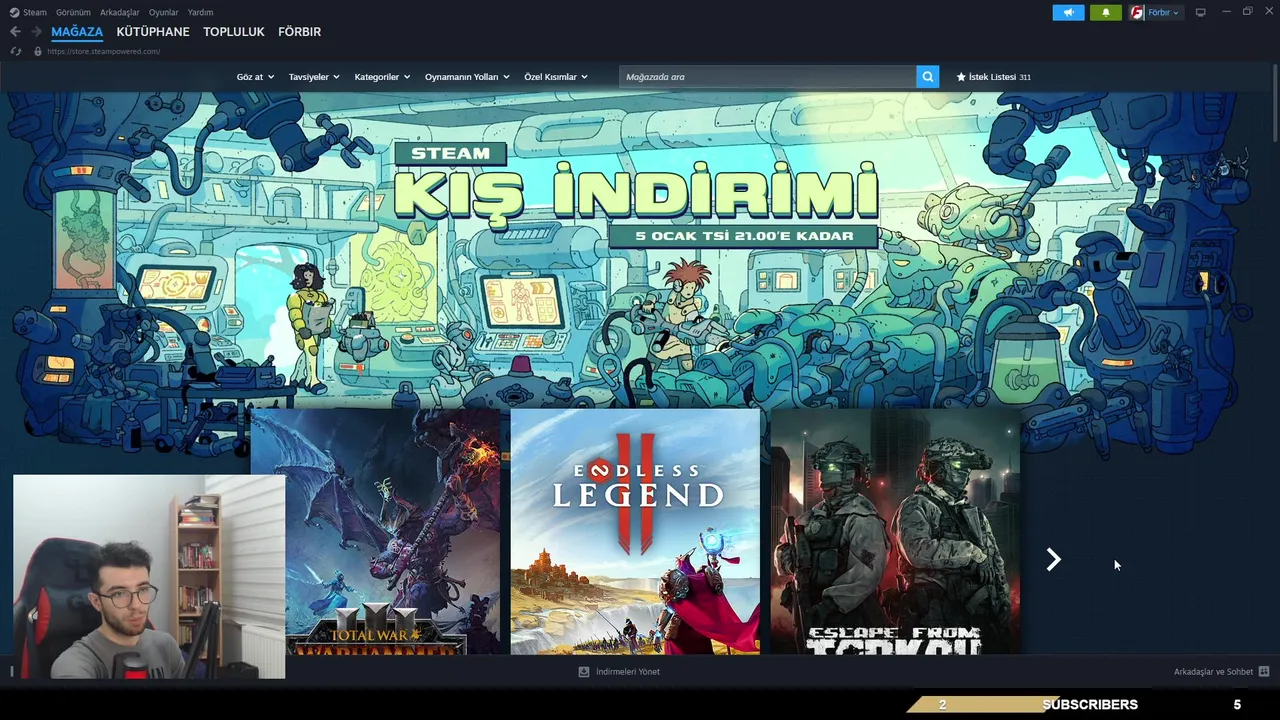Screen dimensions: 1280x720
Task: Open the Endless Legend 2 game card
Action: 635,531
